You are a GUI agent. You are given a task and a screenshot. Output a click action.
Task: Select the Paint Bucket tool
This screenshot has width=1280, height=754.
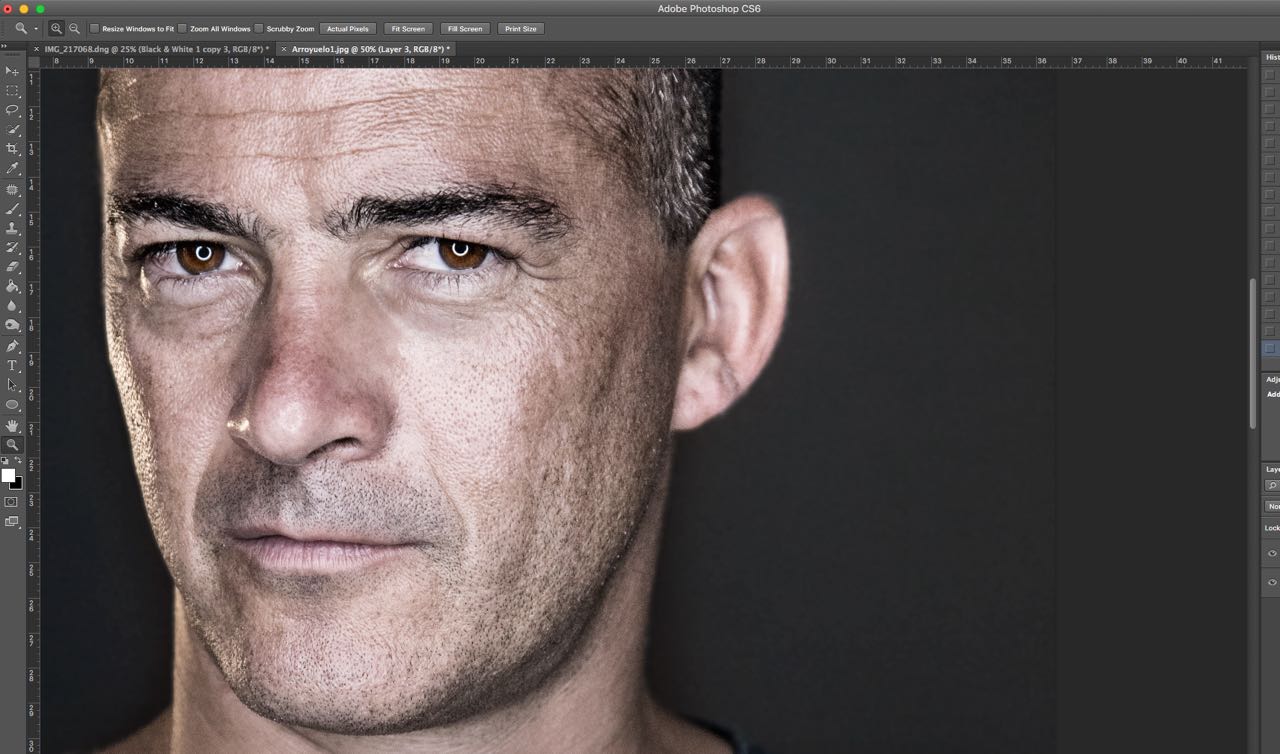click(12, 287)
